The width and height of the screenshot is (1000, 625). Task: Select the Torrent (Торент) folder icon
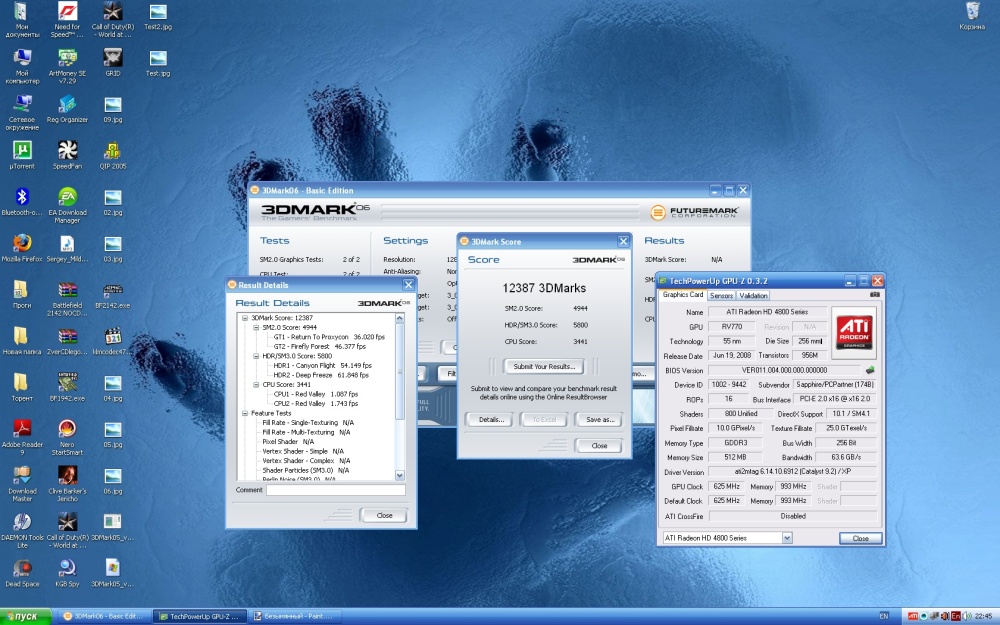pos(22,387)
